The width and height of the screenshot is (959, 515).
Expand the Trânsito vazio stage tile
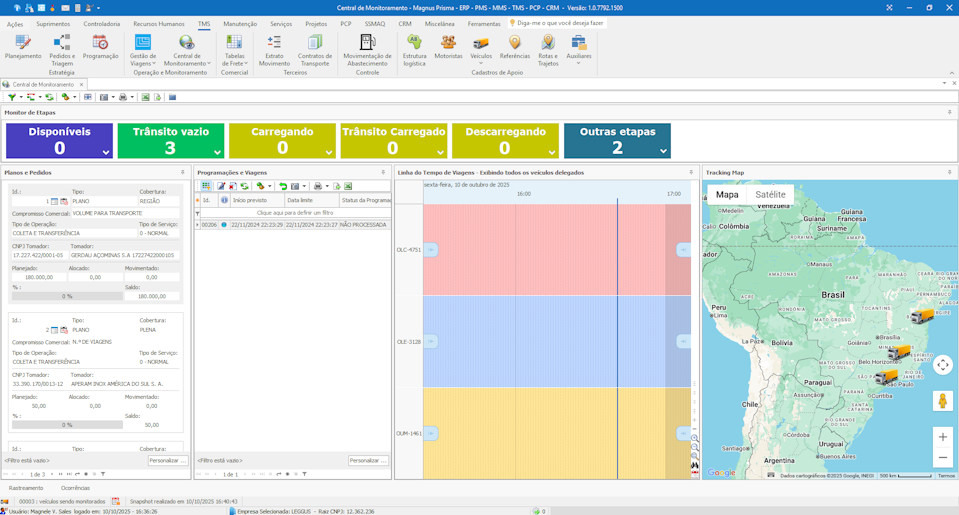(x=217, y=153)
